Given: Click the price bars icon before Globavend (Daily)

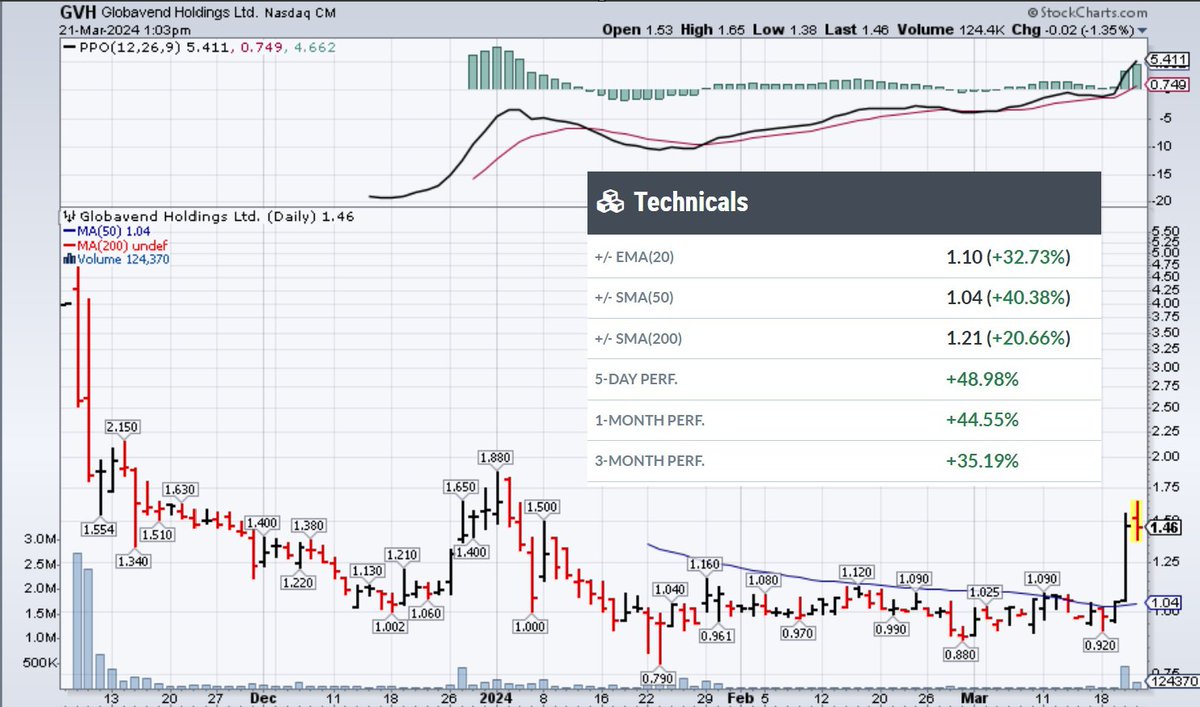Looking at the screenshot, I should click(x=70, y=216).
